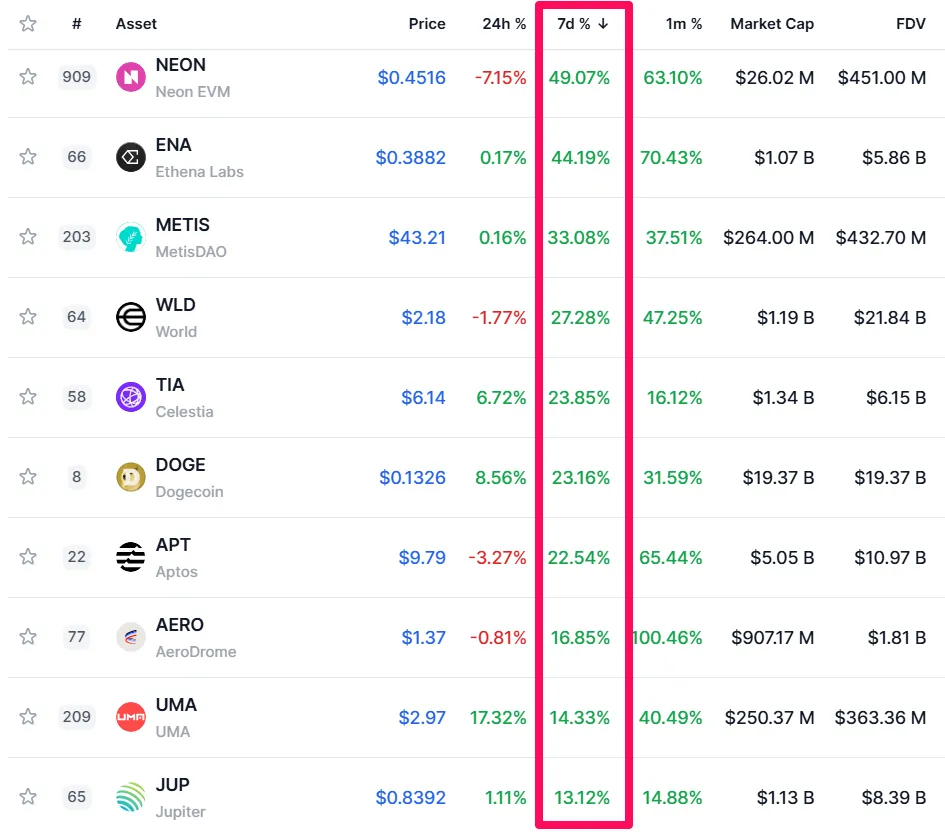Click the Worldcoin WLD logo
945x832 pixels.
click(x=131, y=317)
